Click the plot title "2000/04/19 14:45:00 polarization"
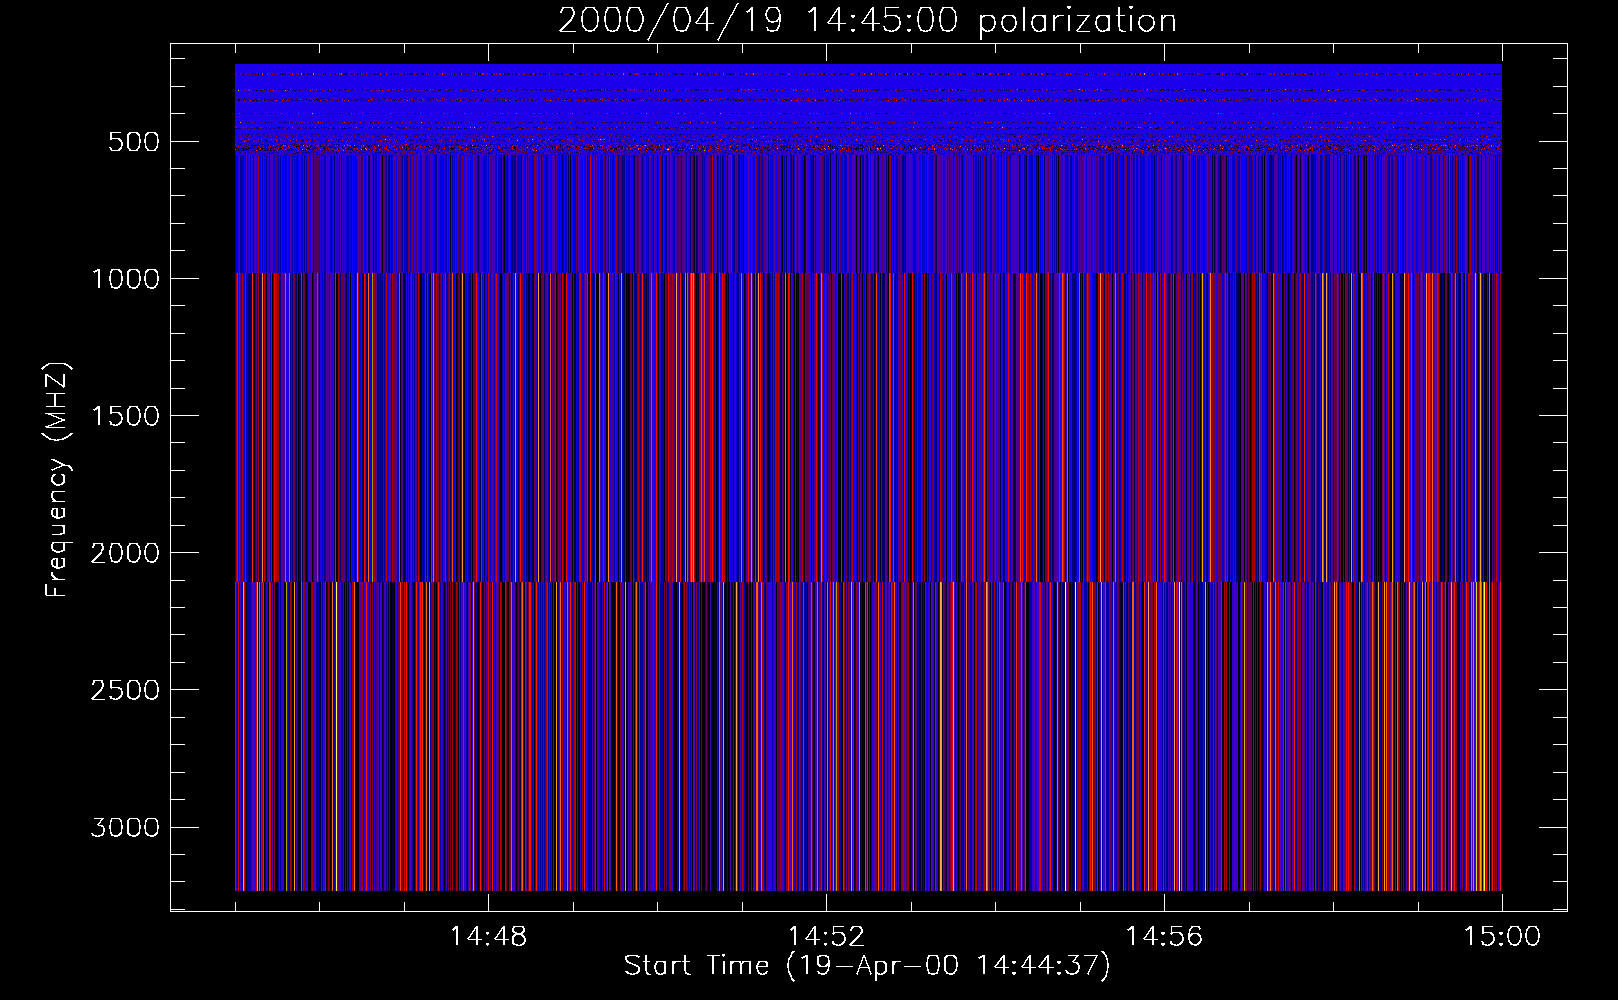Screen dimensions: 1618x1000 (x=867, y=21)
